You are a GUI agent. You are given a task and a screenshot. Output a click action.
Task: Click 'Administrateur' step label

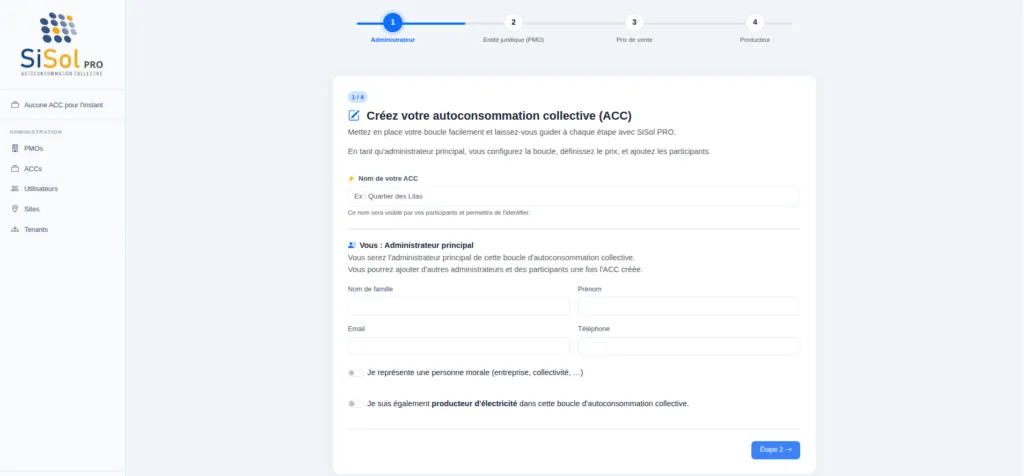pyautogui.click(x=392, y=40)
